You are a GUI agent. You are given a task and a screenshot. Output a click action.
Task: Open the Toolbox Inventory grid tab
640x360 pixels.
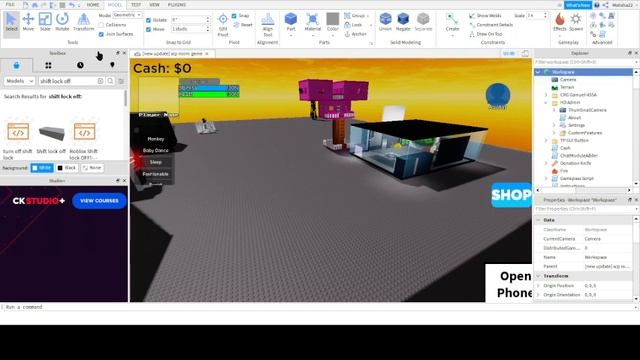[x=48, y=65]
